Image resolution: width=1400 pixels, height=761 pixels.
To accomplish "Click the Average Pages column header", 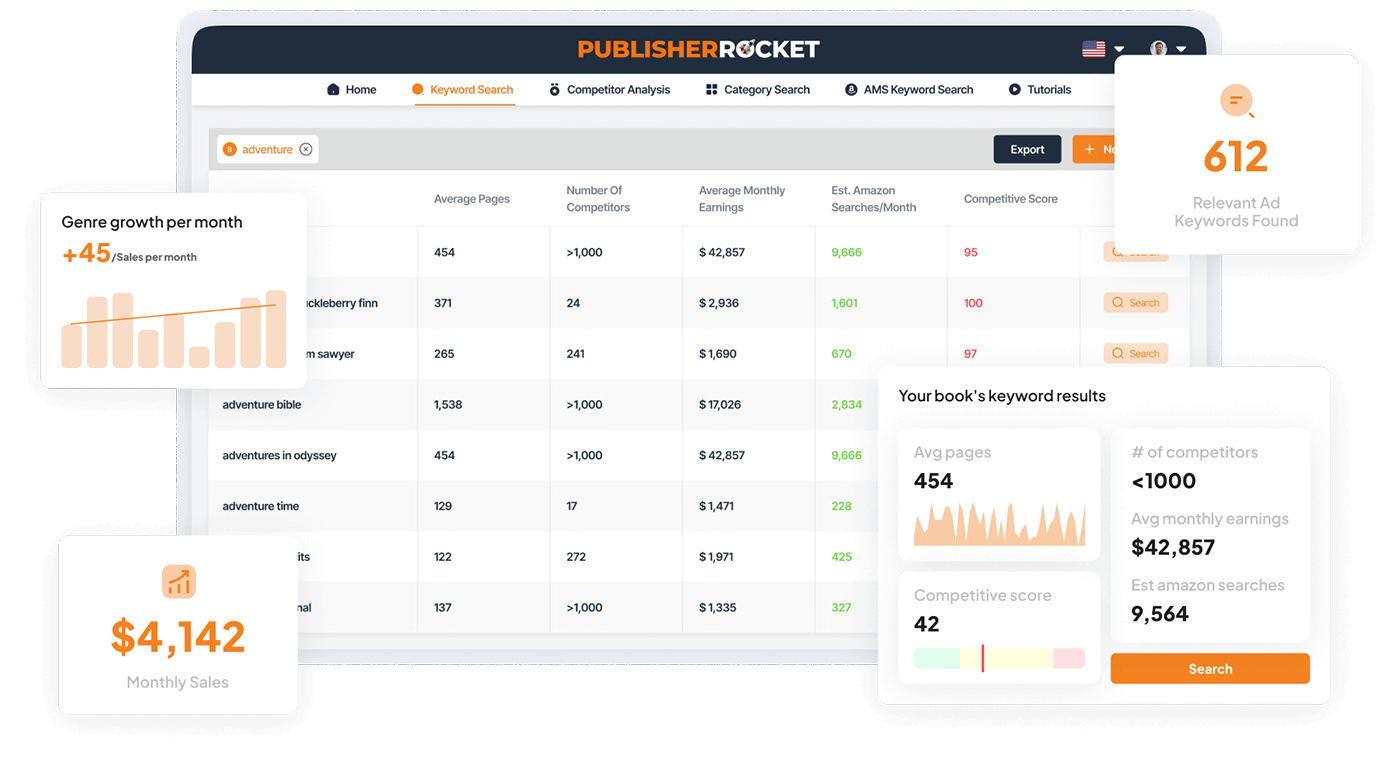I will coord(472,199).
